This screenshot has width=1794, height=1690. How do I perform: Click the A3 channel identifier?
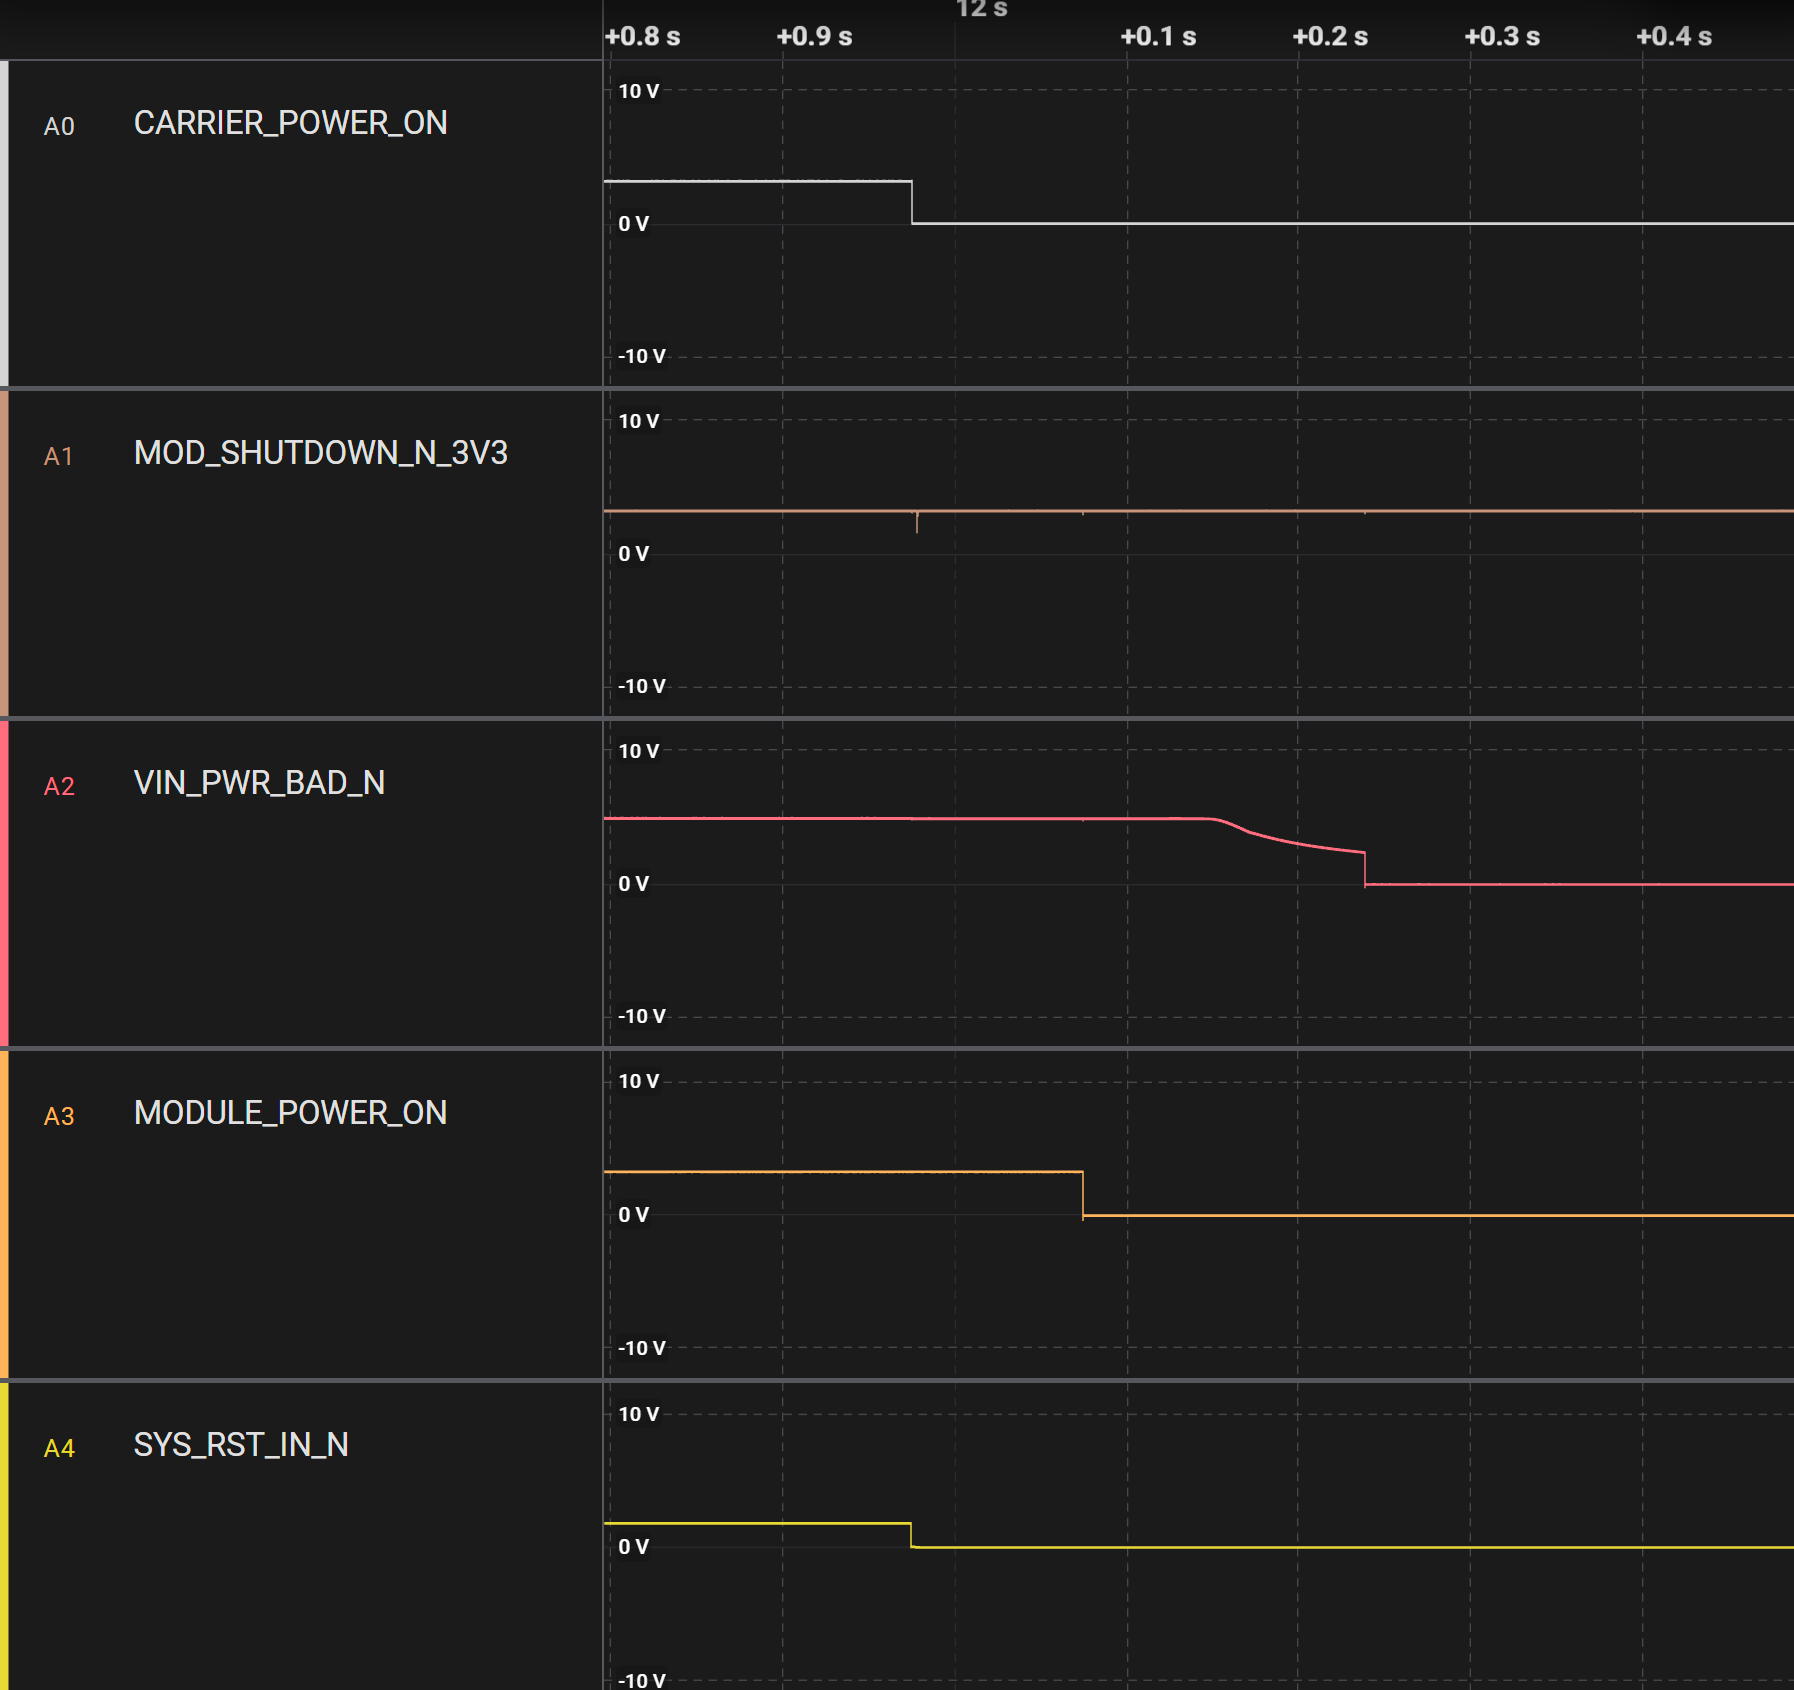pyautogui.click(x=59, y=1116)
